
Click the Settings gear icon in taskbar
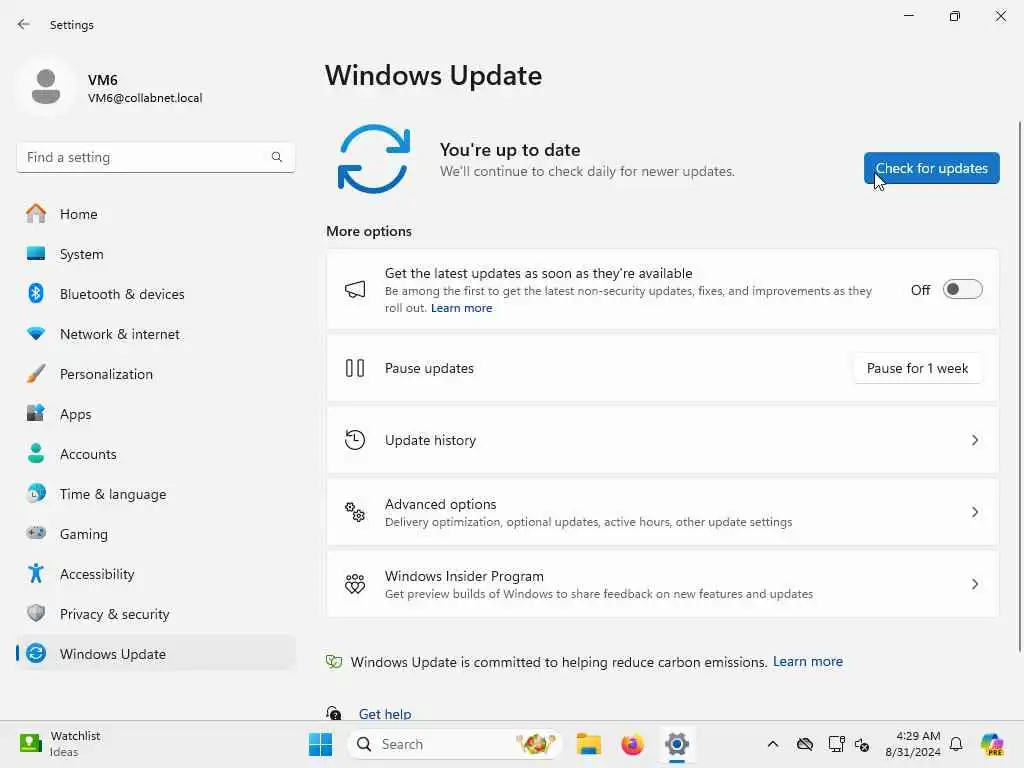(x=677, y=744)
